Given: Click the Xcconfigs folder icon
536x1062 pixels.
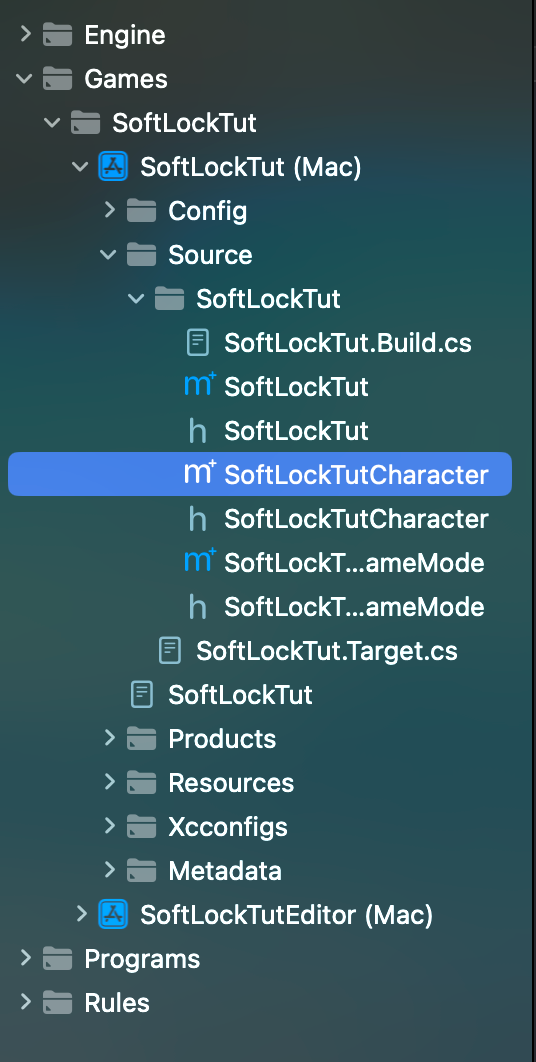Looking at the screenshot, I should [x=142, y=826].
